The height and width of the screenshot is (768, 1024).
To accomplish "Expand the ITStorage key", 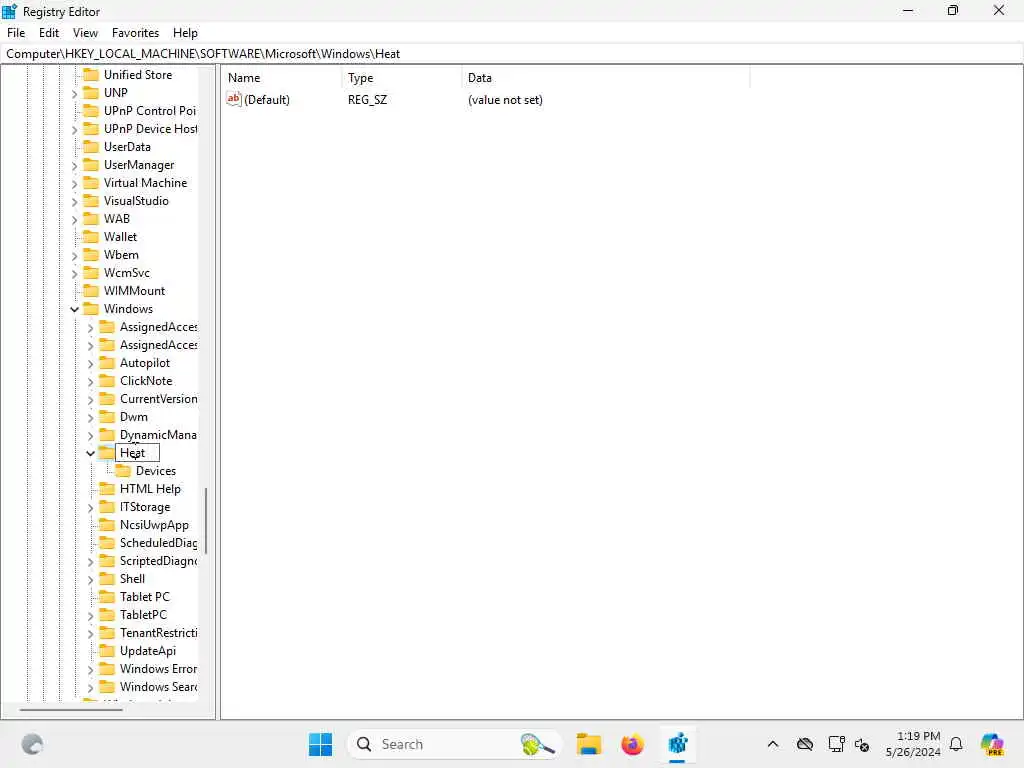I will pos(90,507).
